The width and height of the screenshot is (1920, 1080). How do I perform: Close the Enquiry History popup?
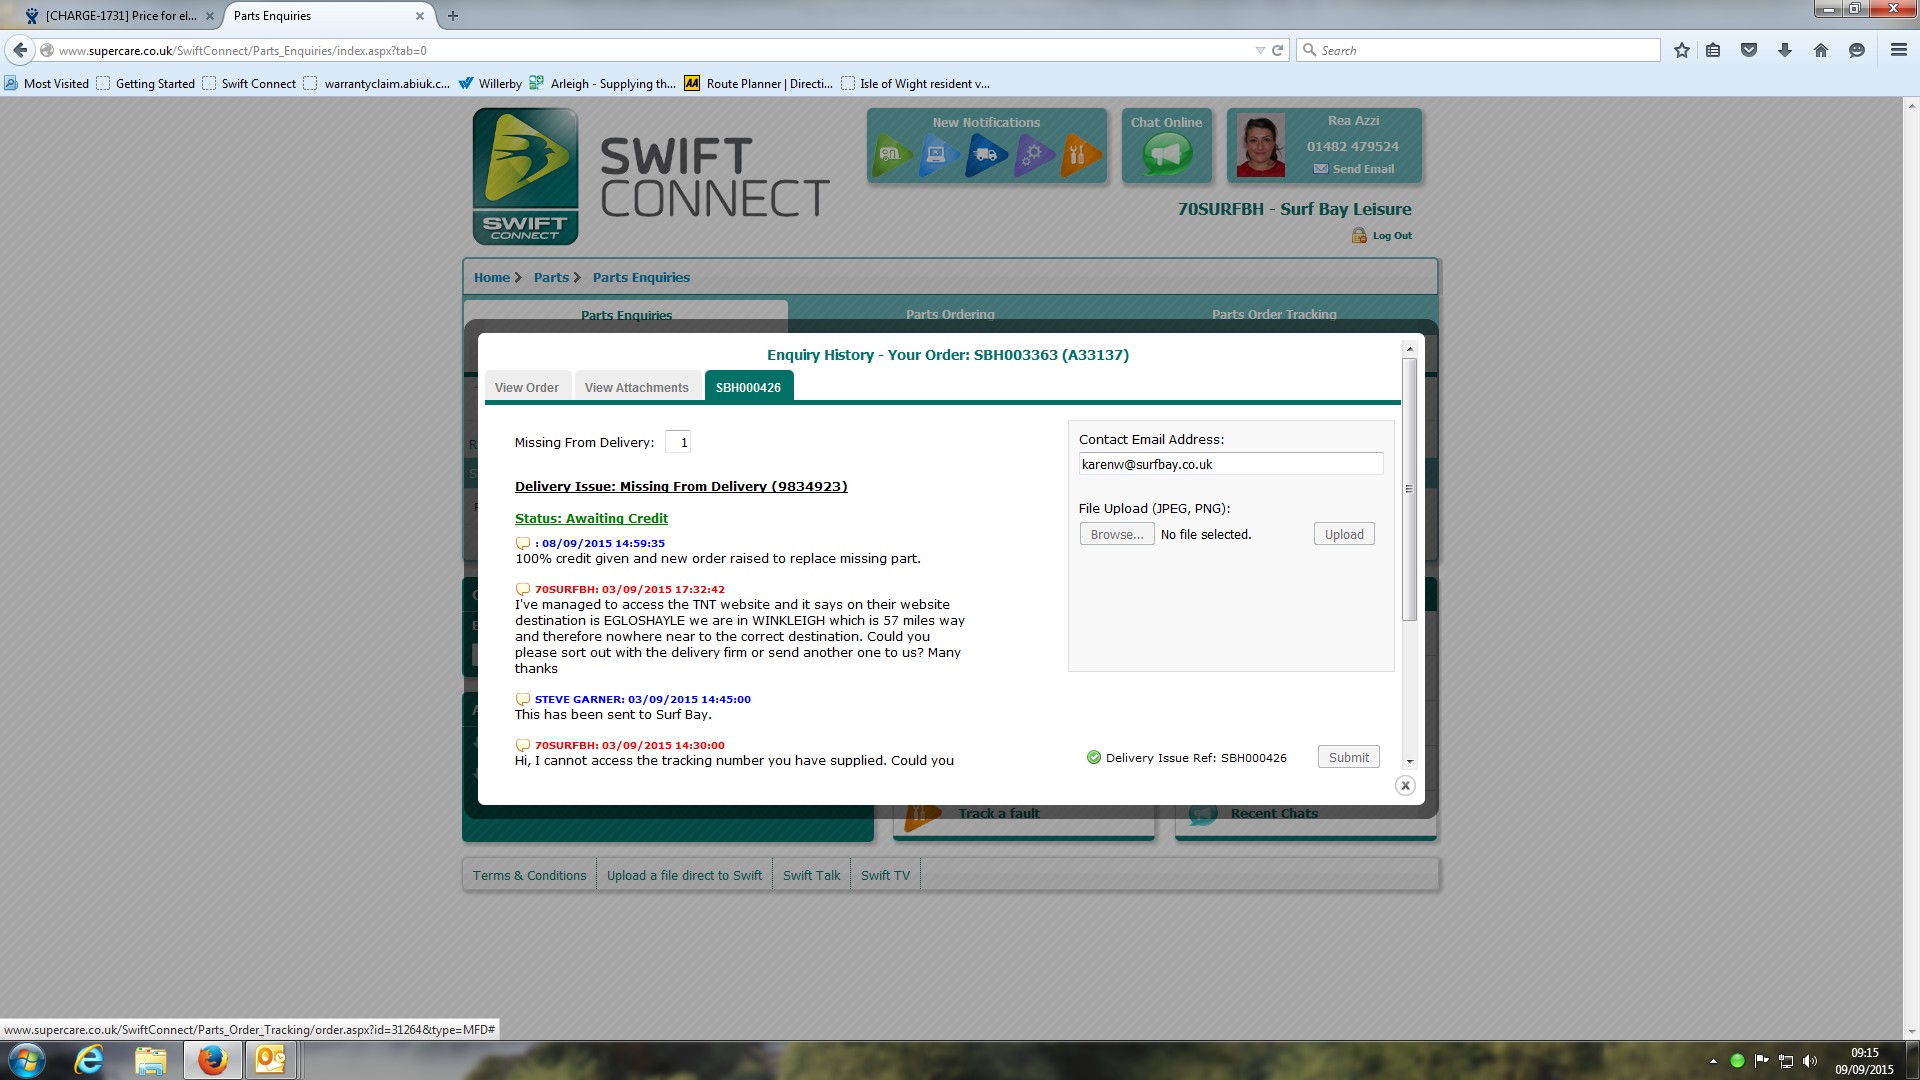[1405, 786]
